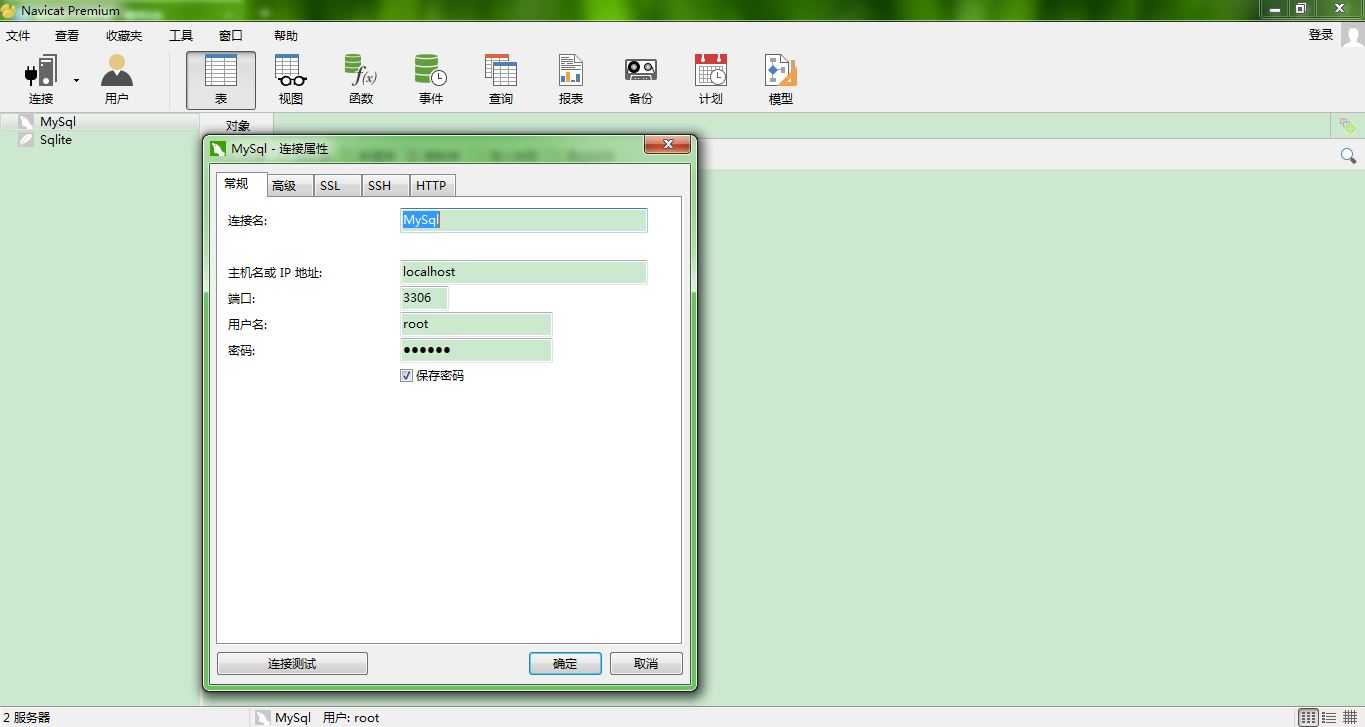Click the username field showing root
The image size is (1365, 727).
(x=475, y=324)
